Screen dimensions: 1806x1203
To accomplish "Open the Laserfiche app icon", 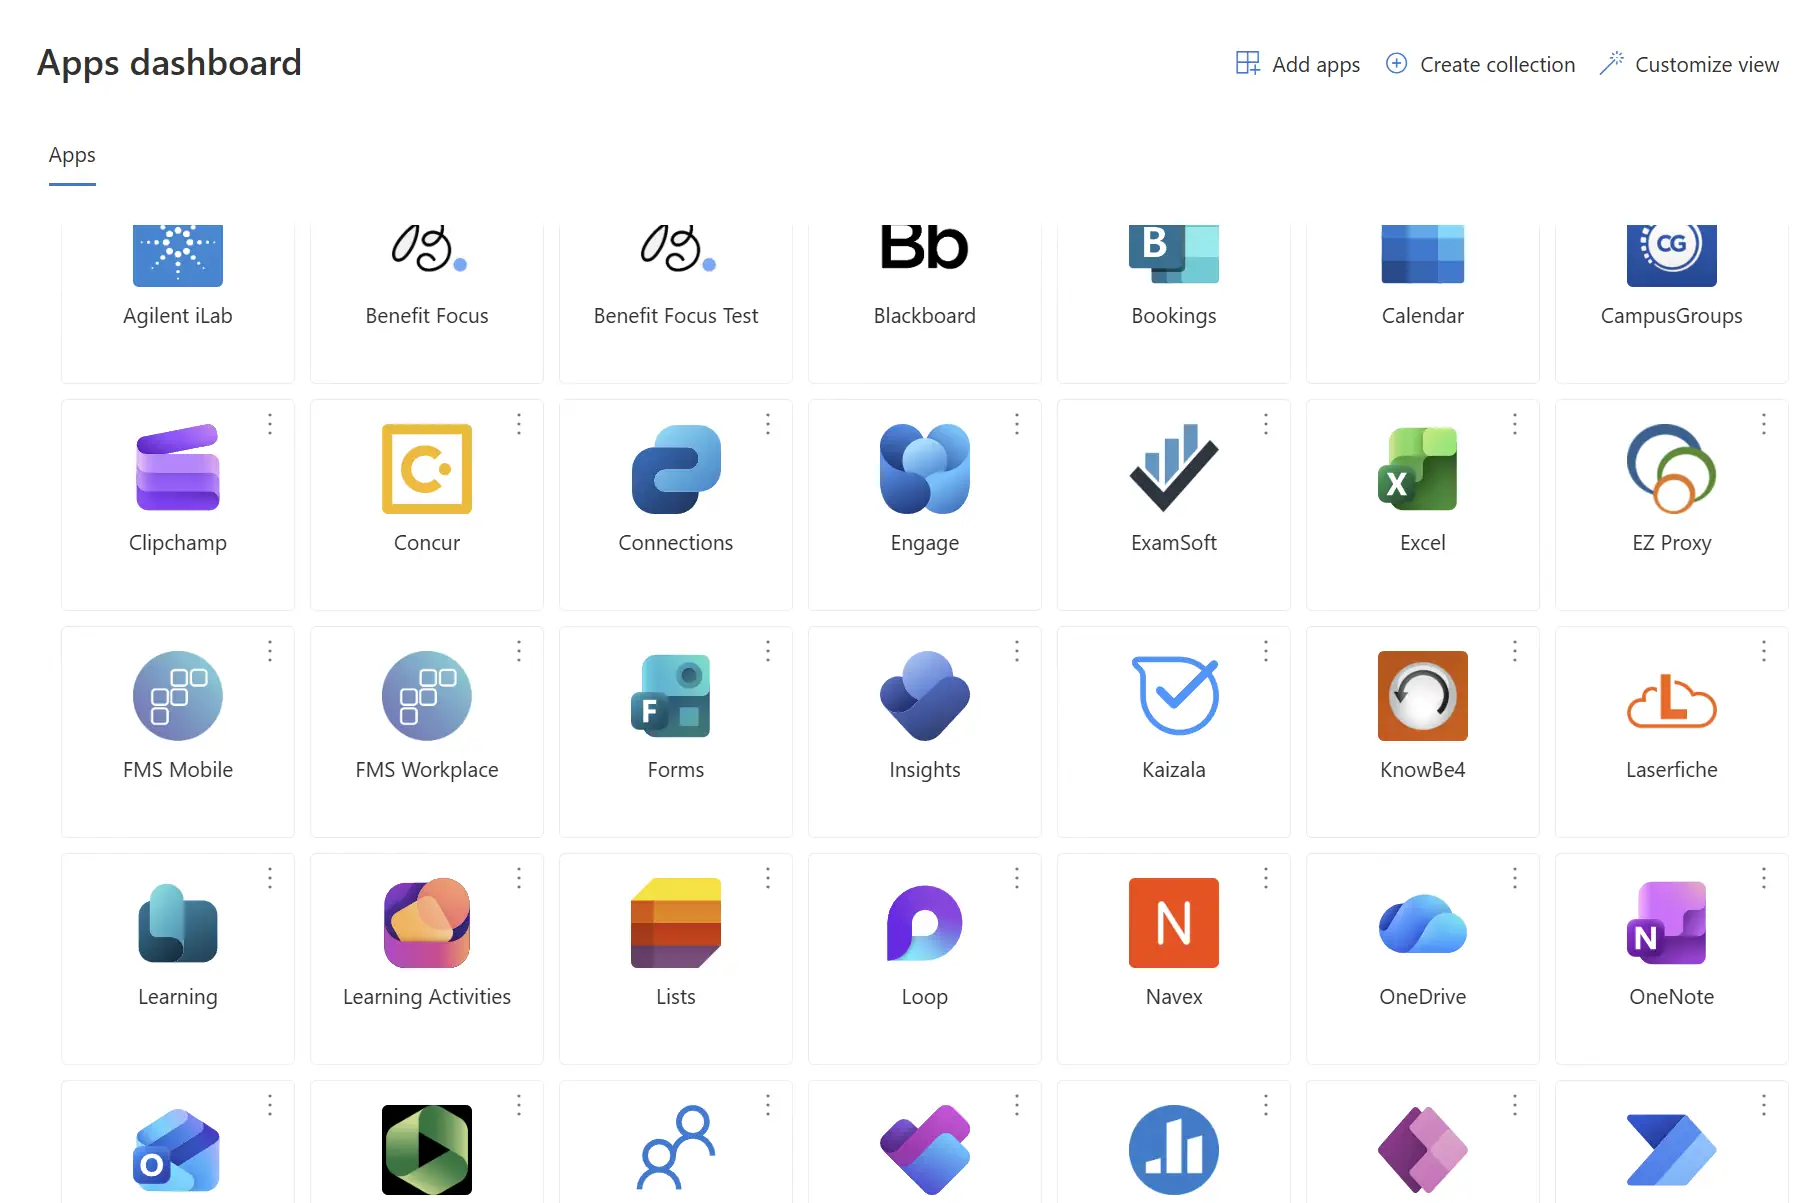I will [1672, 700].
